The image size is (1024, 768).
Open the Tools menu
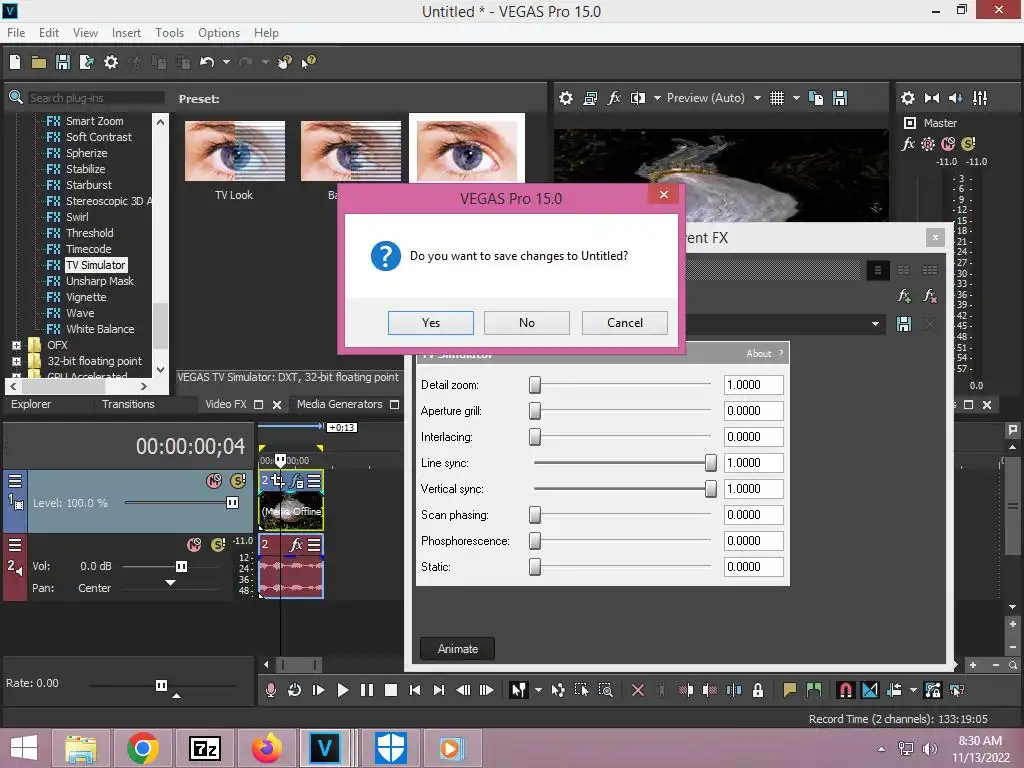tap(169, 33)
